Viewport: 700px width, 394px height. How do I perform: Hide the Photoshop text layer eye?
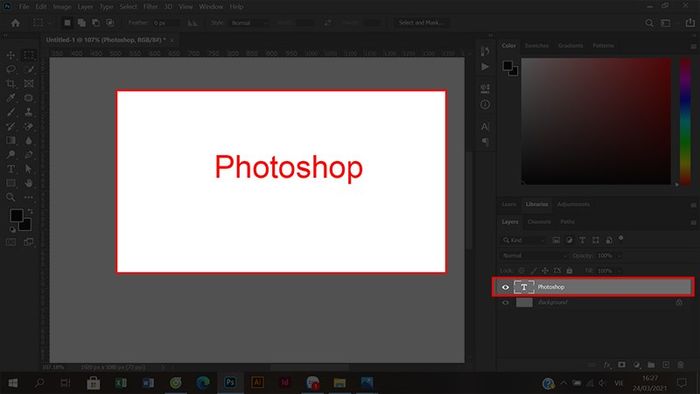(505, 287)
